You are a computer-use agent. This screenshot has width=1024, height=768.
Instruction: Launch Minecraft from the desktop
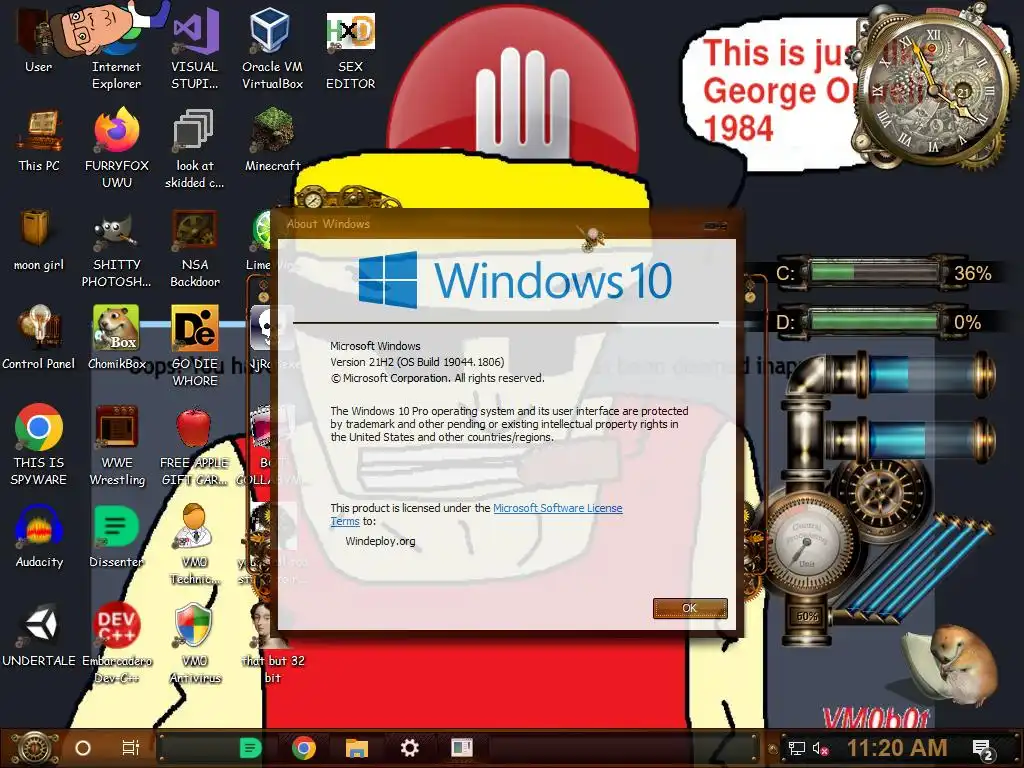pos(272,140)
